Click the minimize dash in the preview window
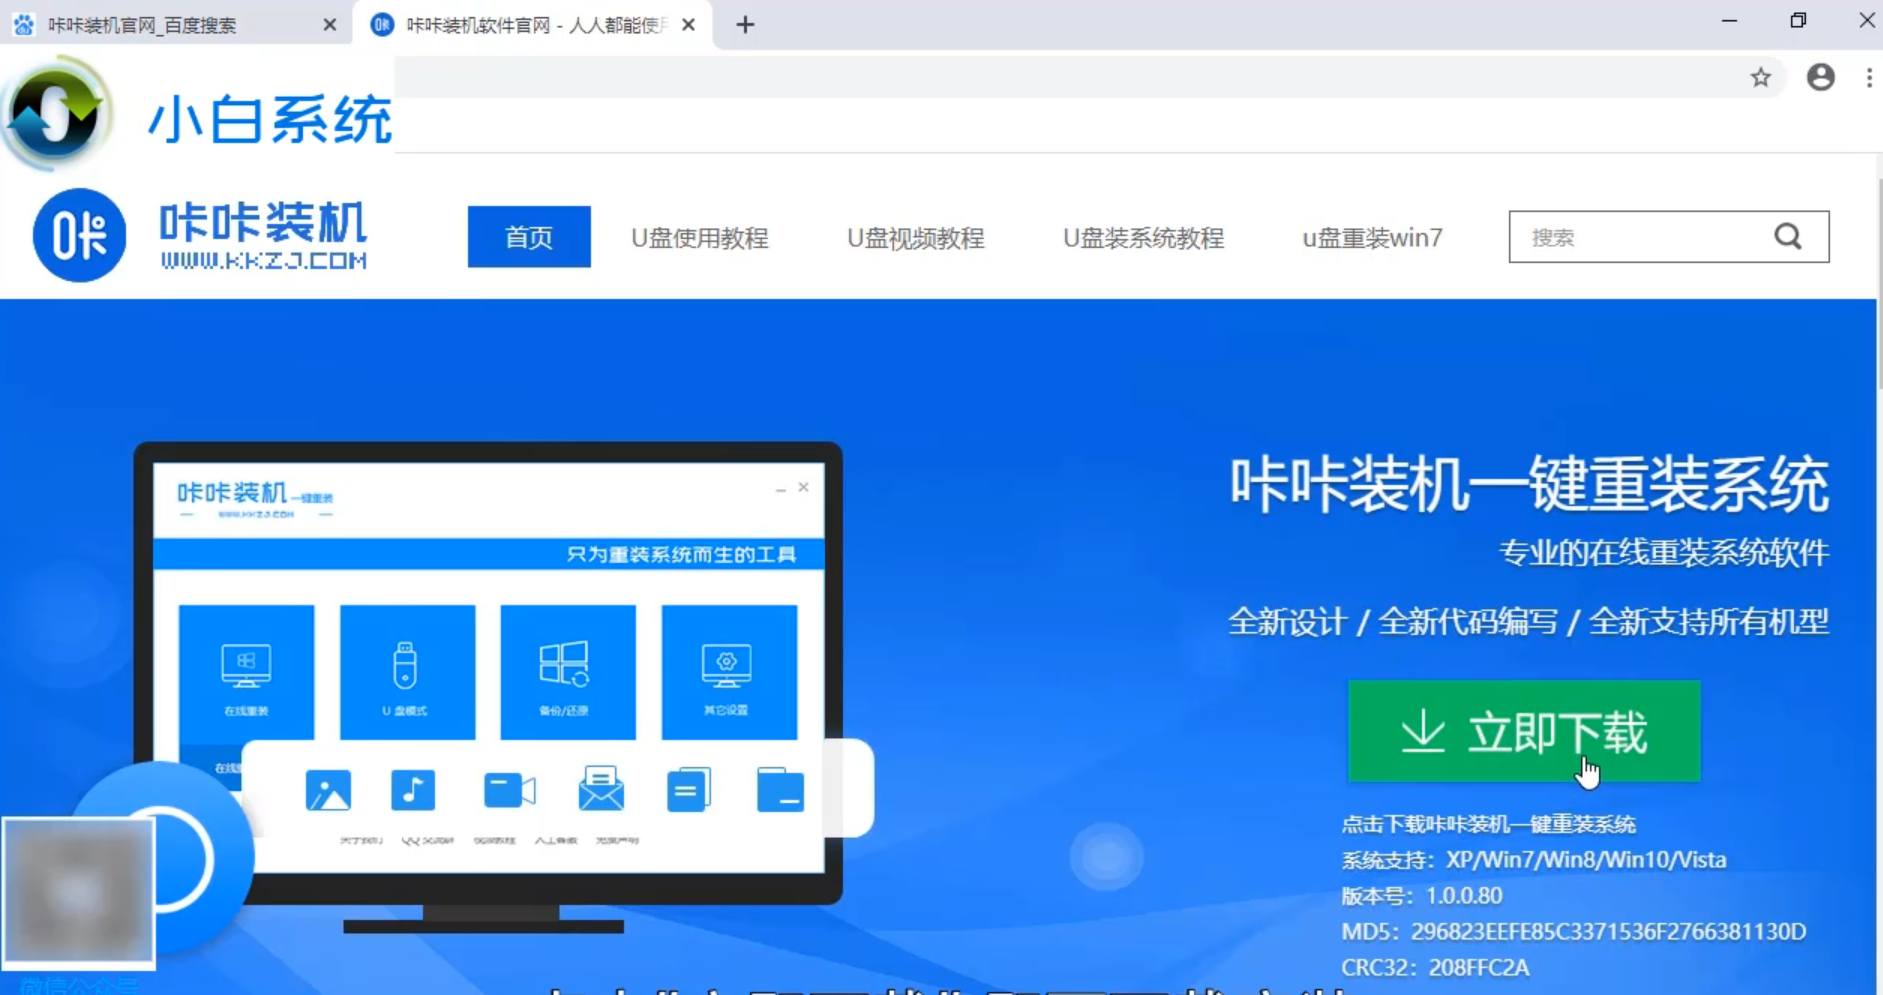This screenshot has width=1883, height=995. coord(780,489)
